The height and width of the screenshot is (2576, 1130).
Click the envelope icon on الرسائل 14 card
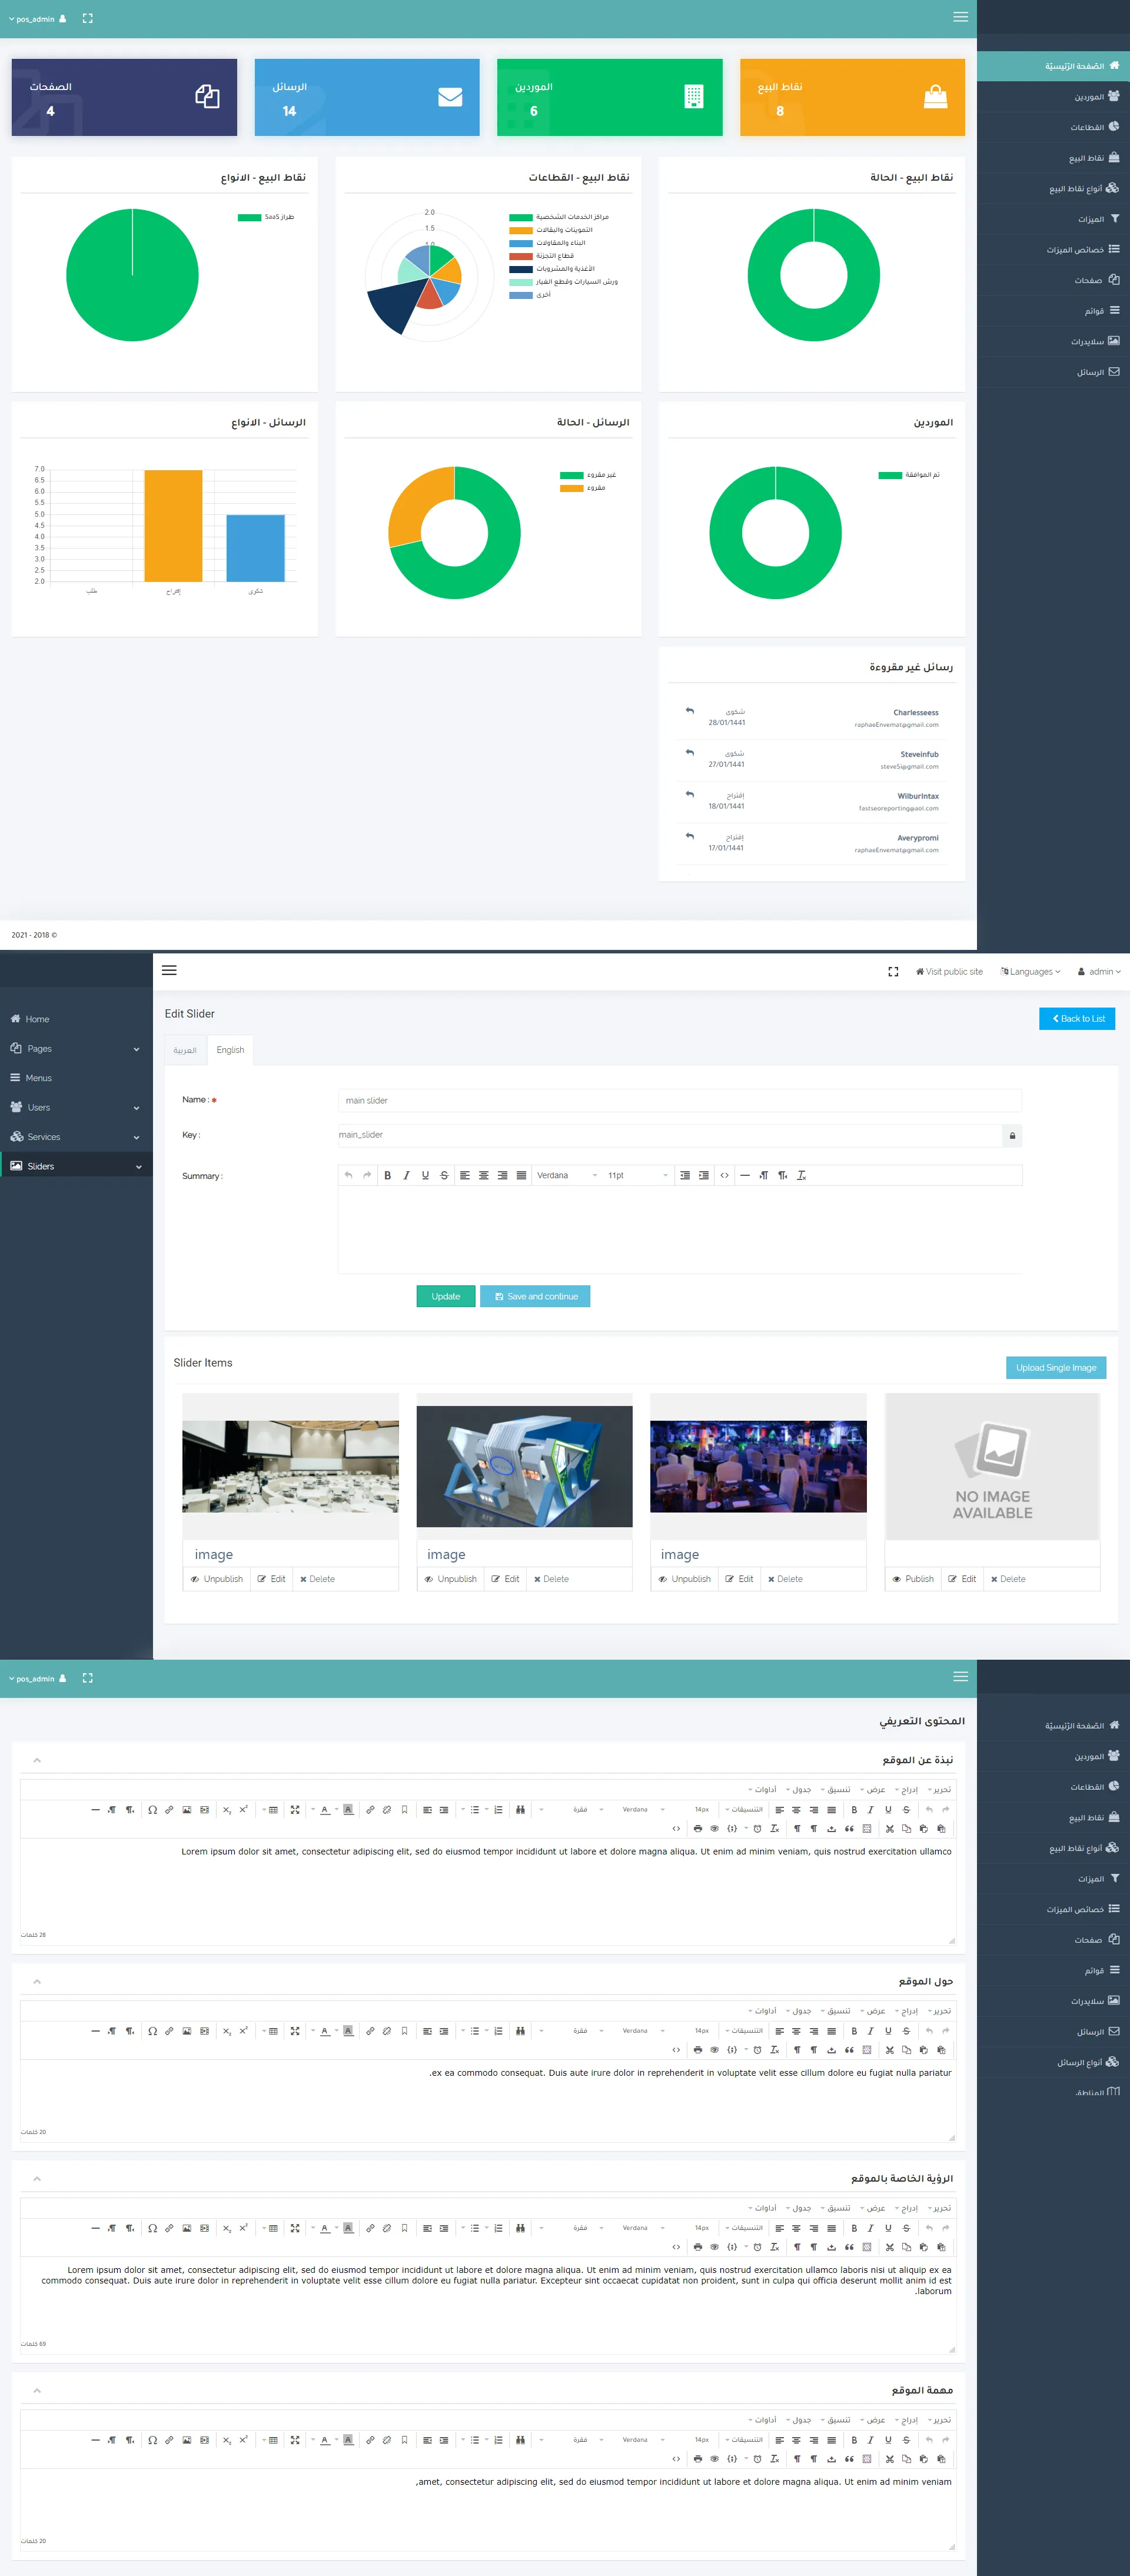(x=450, y=97)
